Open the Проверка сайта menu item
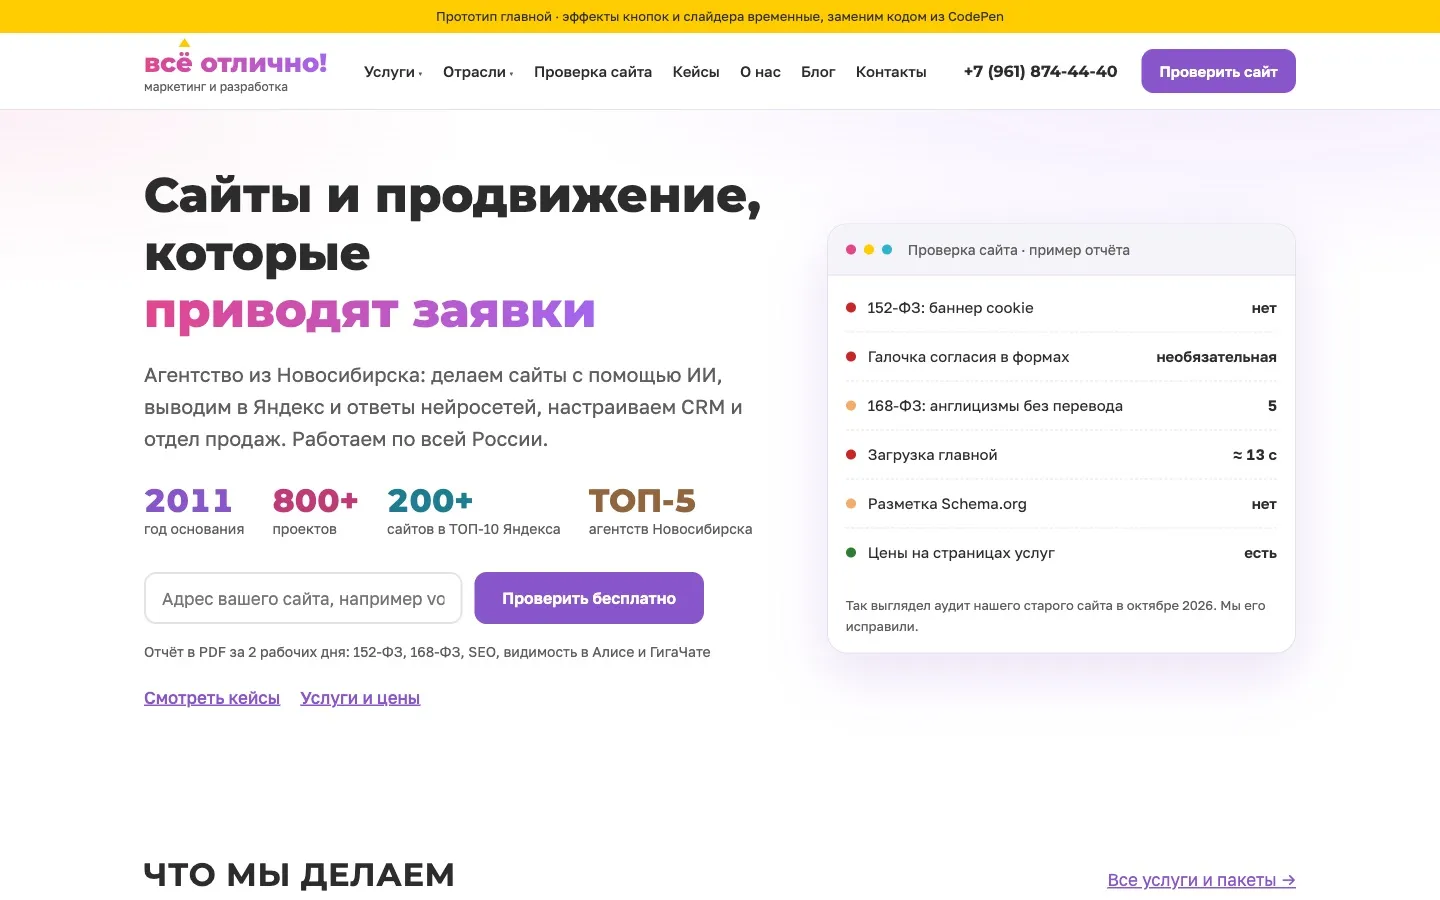1440x900 pixels. (x=593, y=72)
